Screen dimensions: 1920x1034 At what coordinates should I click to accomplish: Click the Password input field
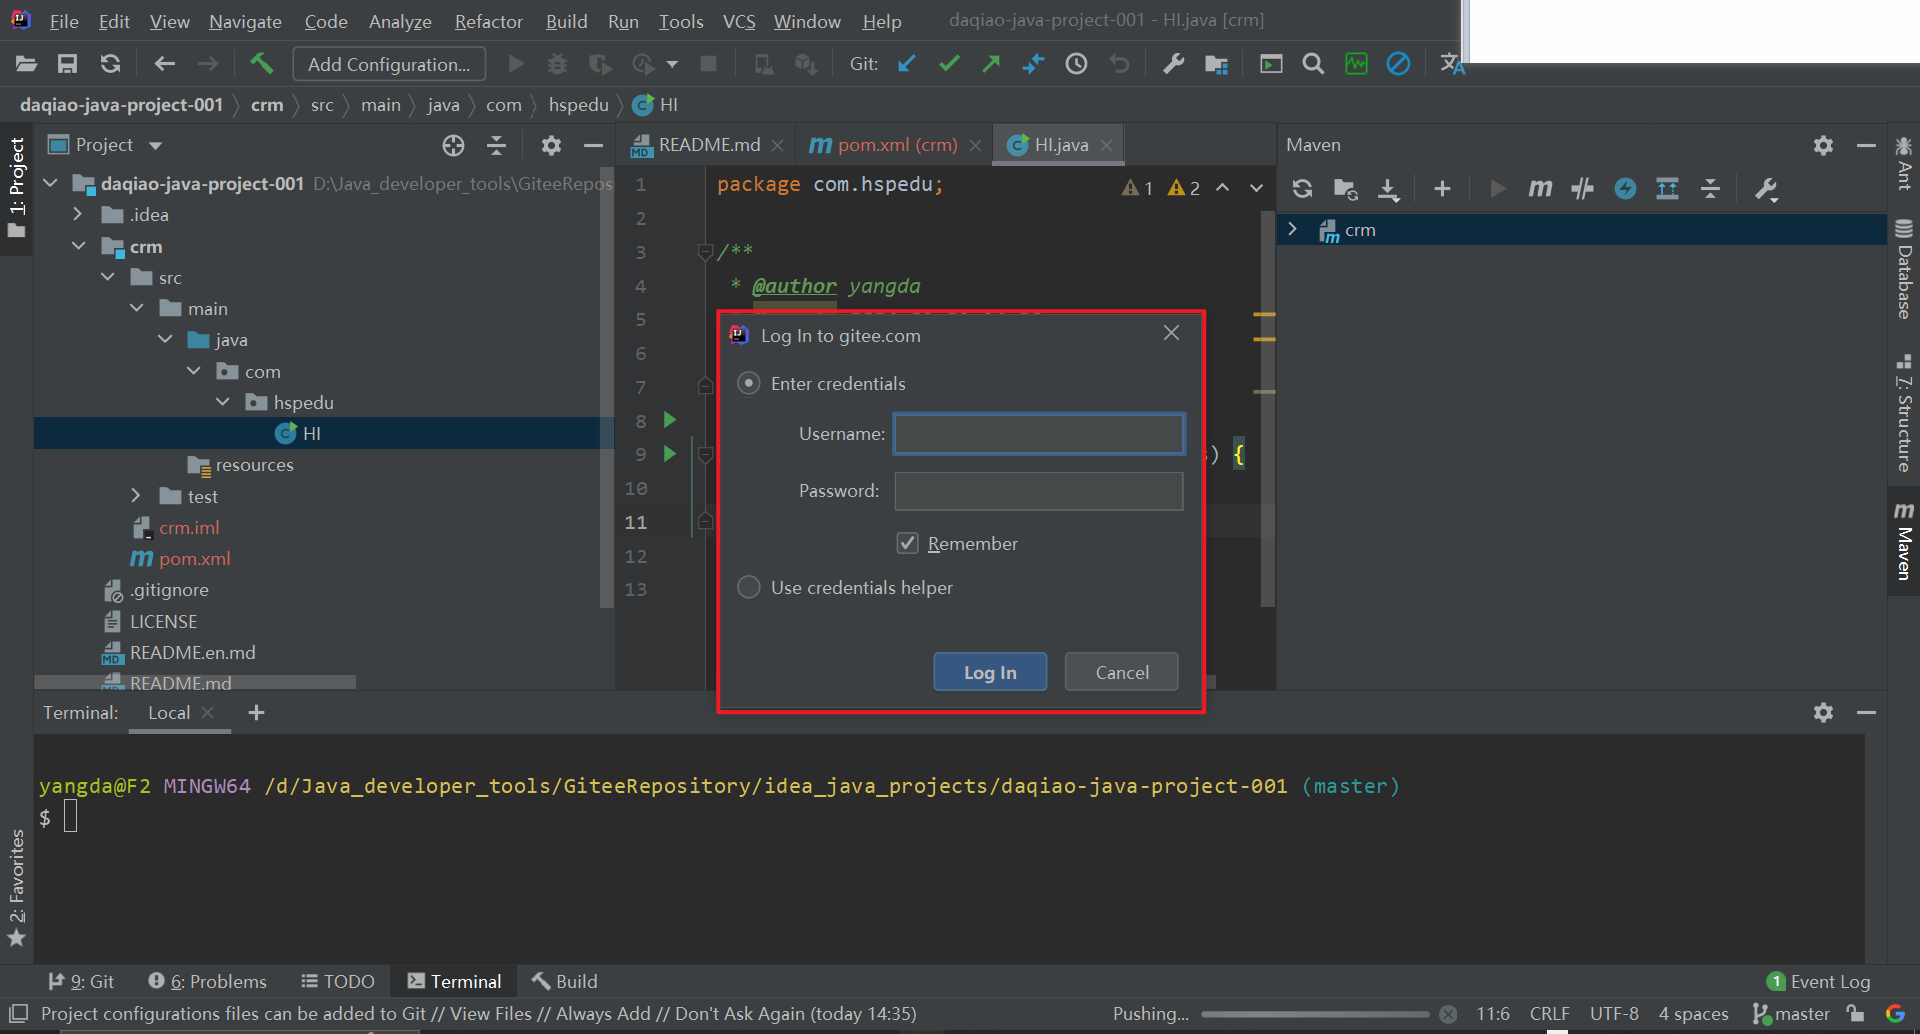[x=1038, y=491]
